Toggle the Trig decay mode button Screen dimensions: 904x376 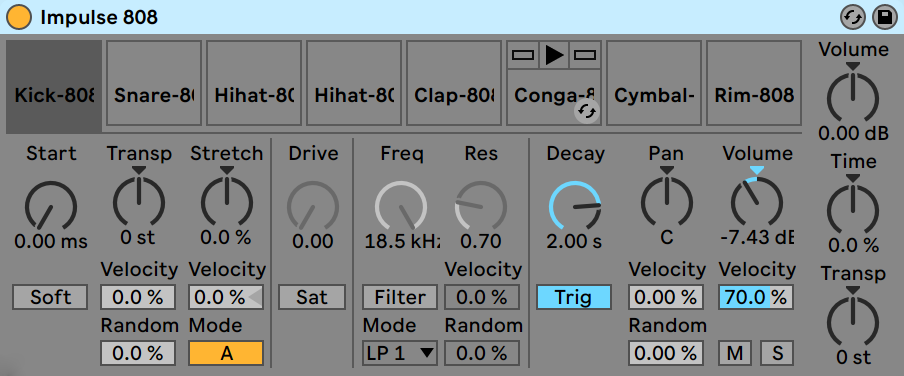[x=574, y=298]
